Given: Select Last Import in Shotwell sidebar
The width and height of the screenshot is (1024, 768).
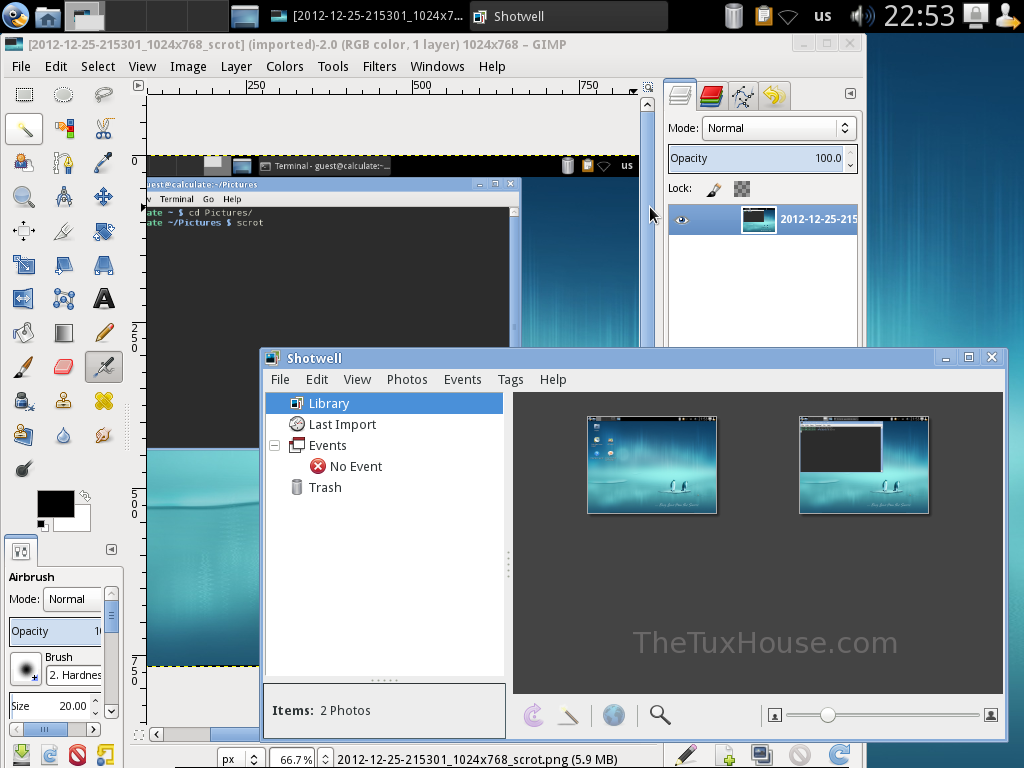Looking at the screenshot, I should [342, 425].
